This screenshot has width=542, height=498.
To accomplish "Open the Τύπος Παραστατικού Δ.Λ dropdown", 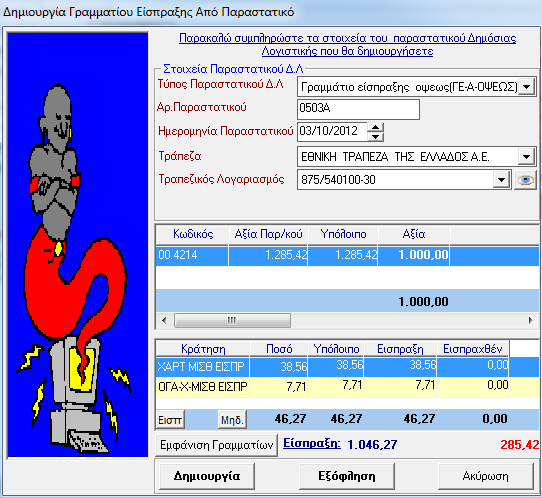I will click(526, 87).
